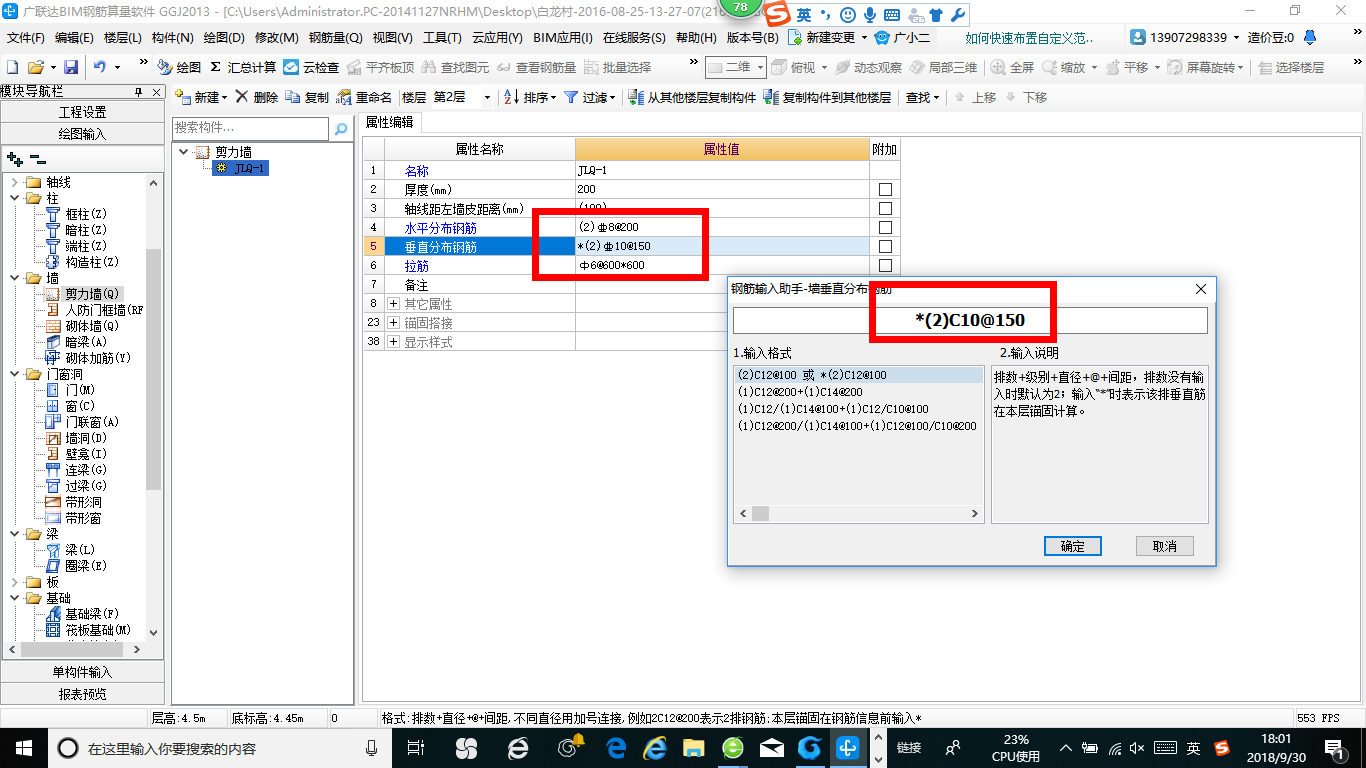Select format example (1)C12@200+(1)C14@200
Viewport: 1366px width, 768px height.
click(x=799, y=392)
